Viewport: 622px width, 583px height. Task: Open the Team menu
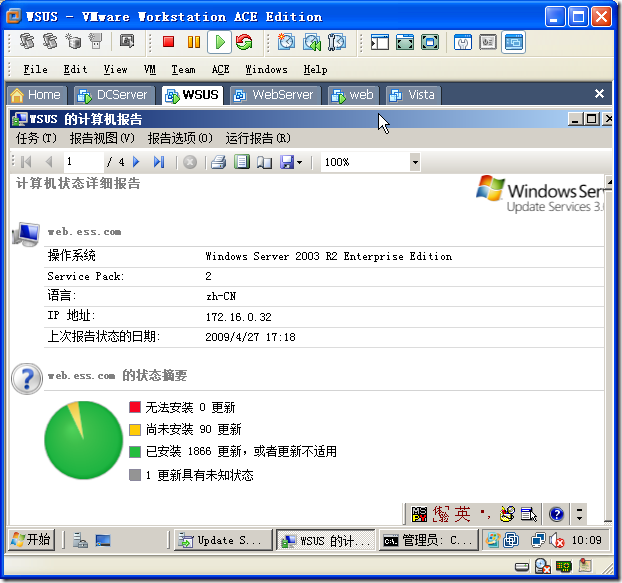point(183,69)
